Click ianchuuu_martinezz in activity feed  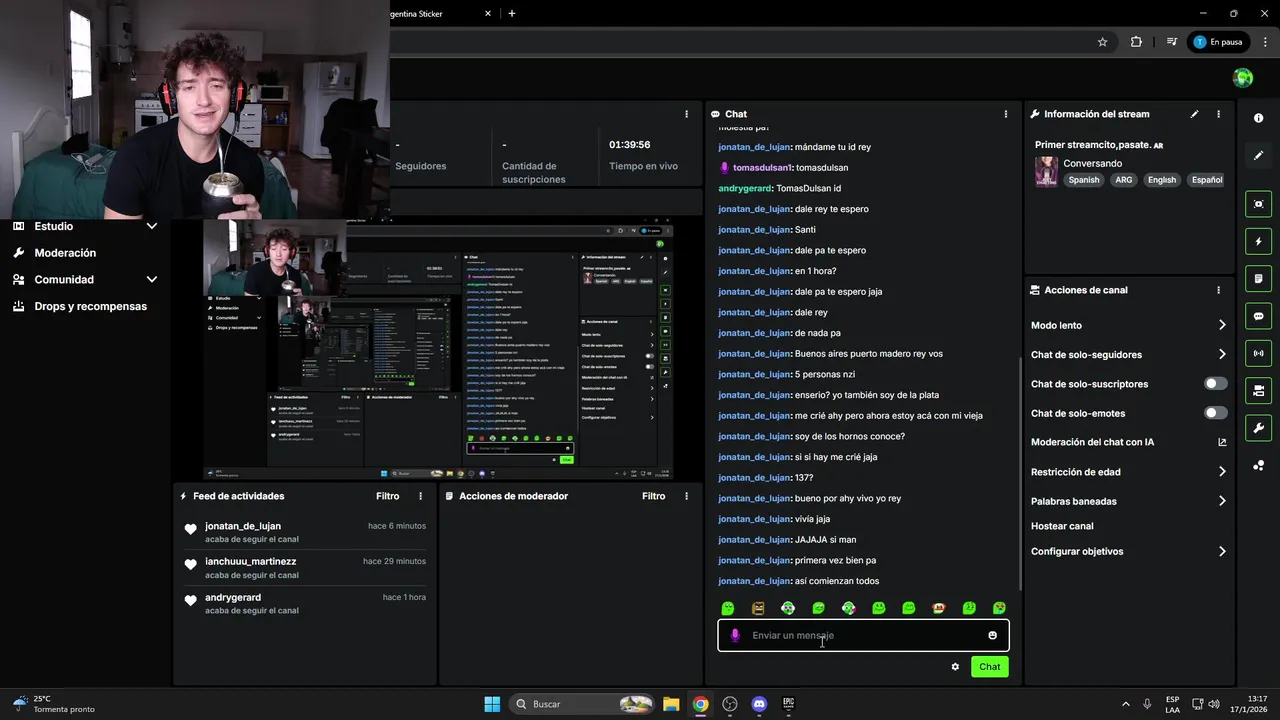[x=251, y=561]
